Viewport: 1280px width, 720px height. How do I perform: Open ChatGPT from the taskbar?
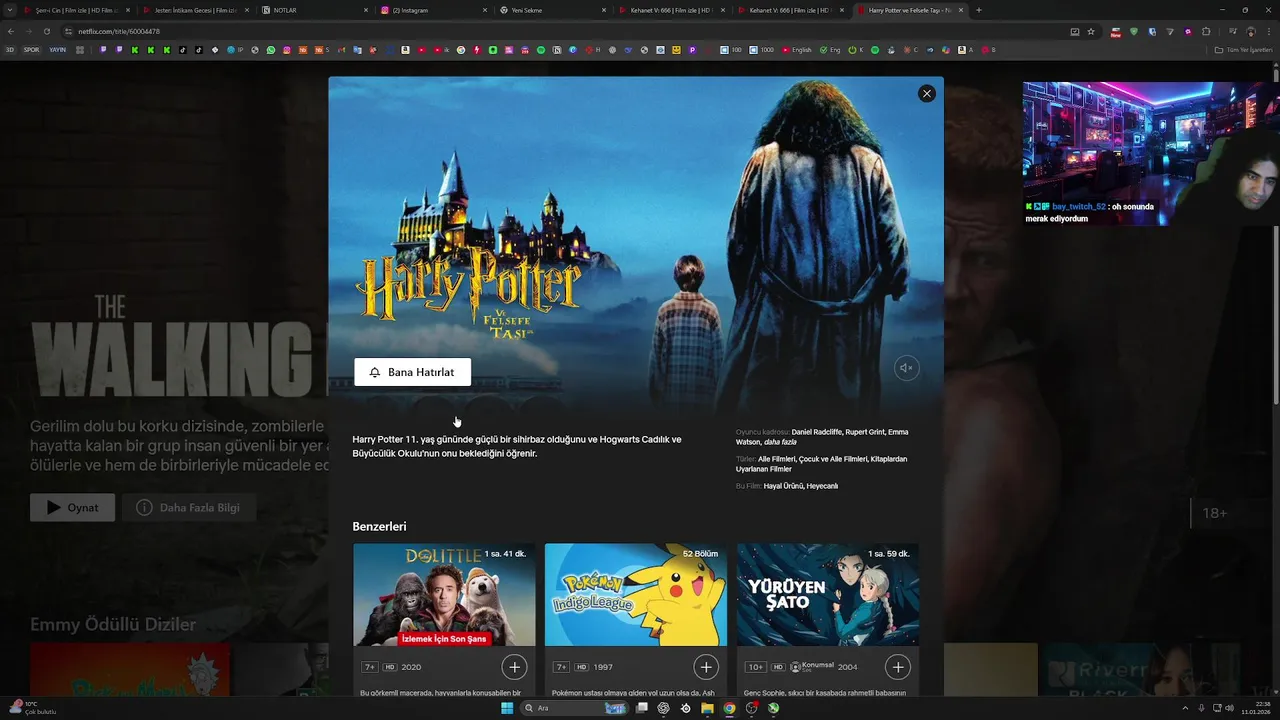click(663, 708)
